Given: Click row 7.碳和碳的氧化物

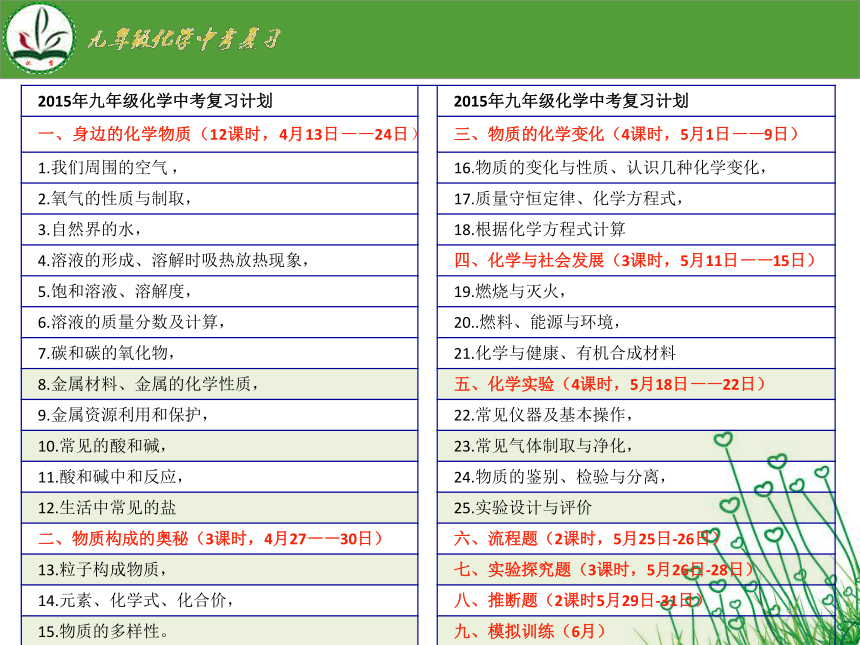Looking at the screenshot, I should coord(219,353).
